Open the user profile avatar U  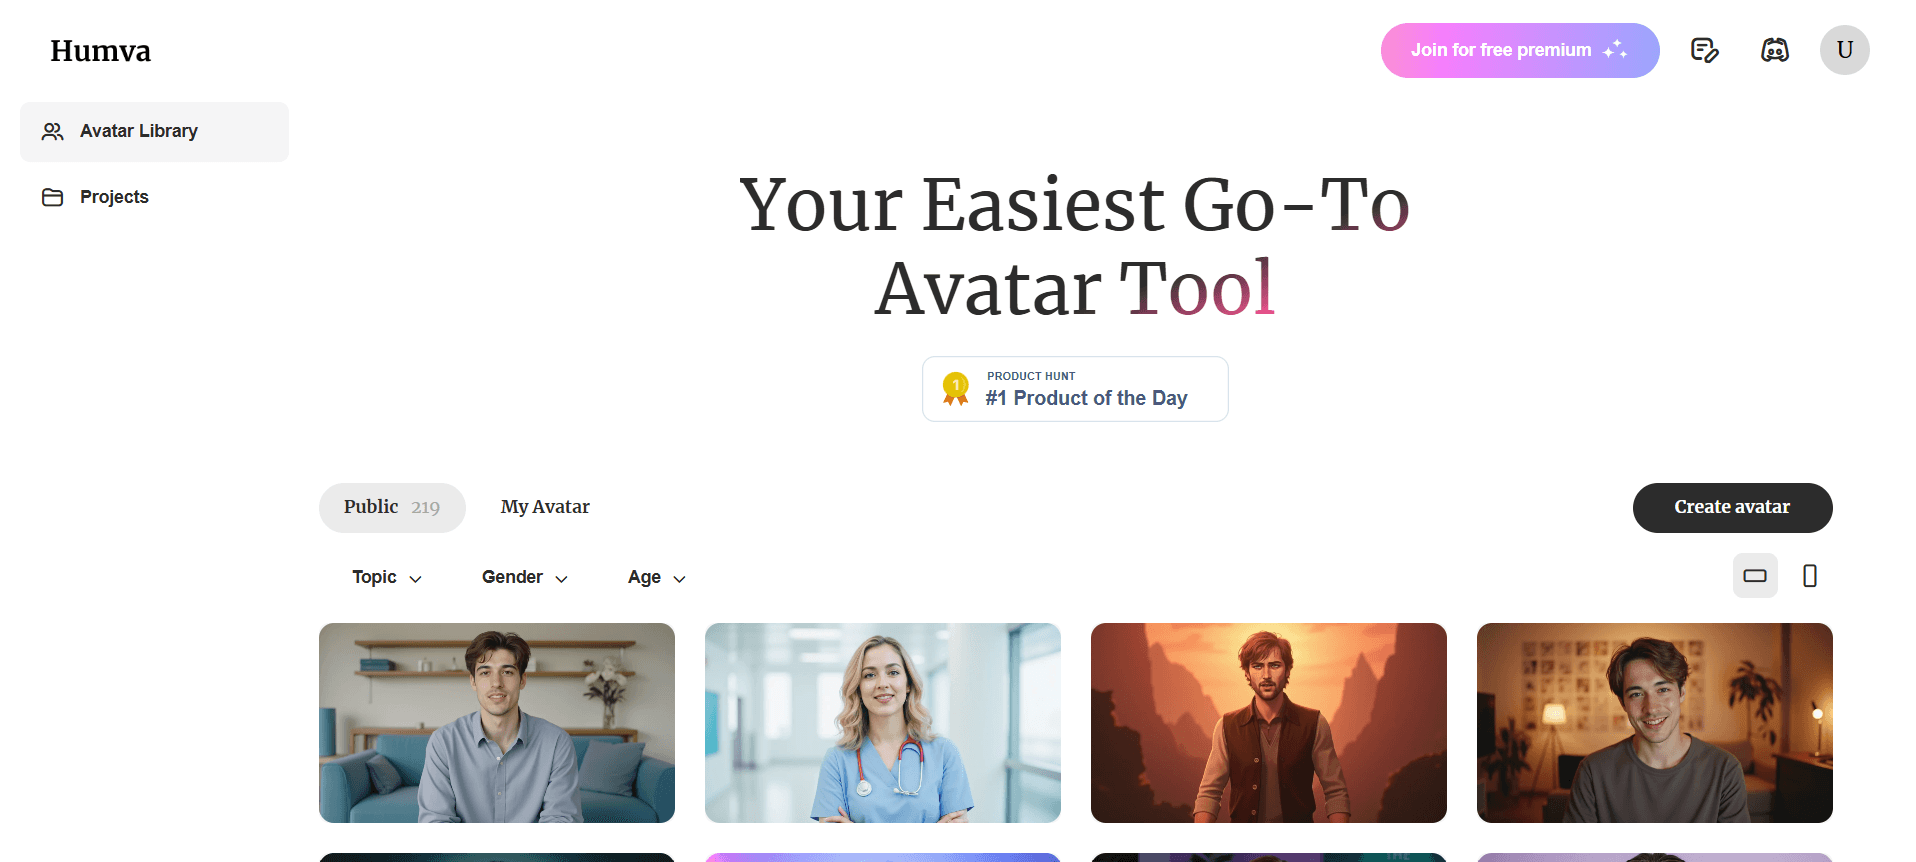[1845, 50]
